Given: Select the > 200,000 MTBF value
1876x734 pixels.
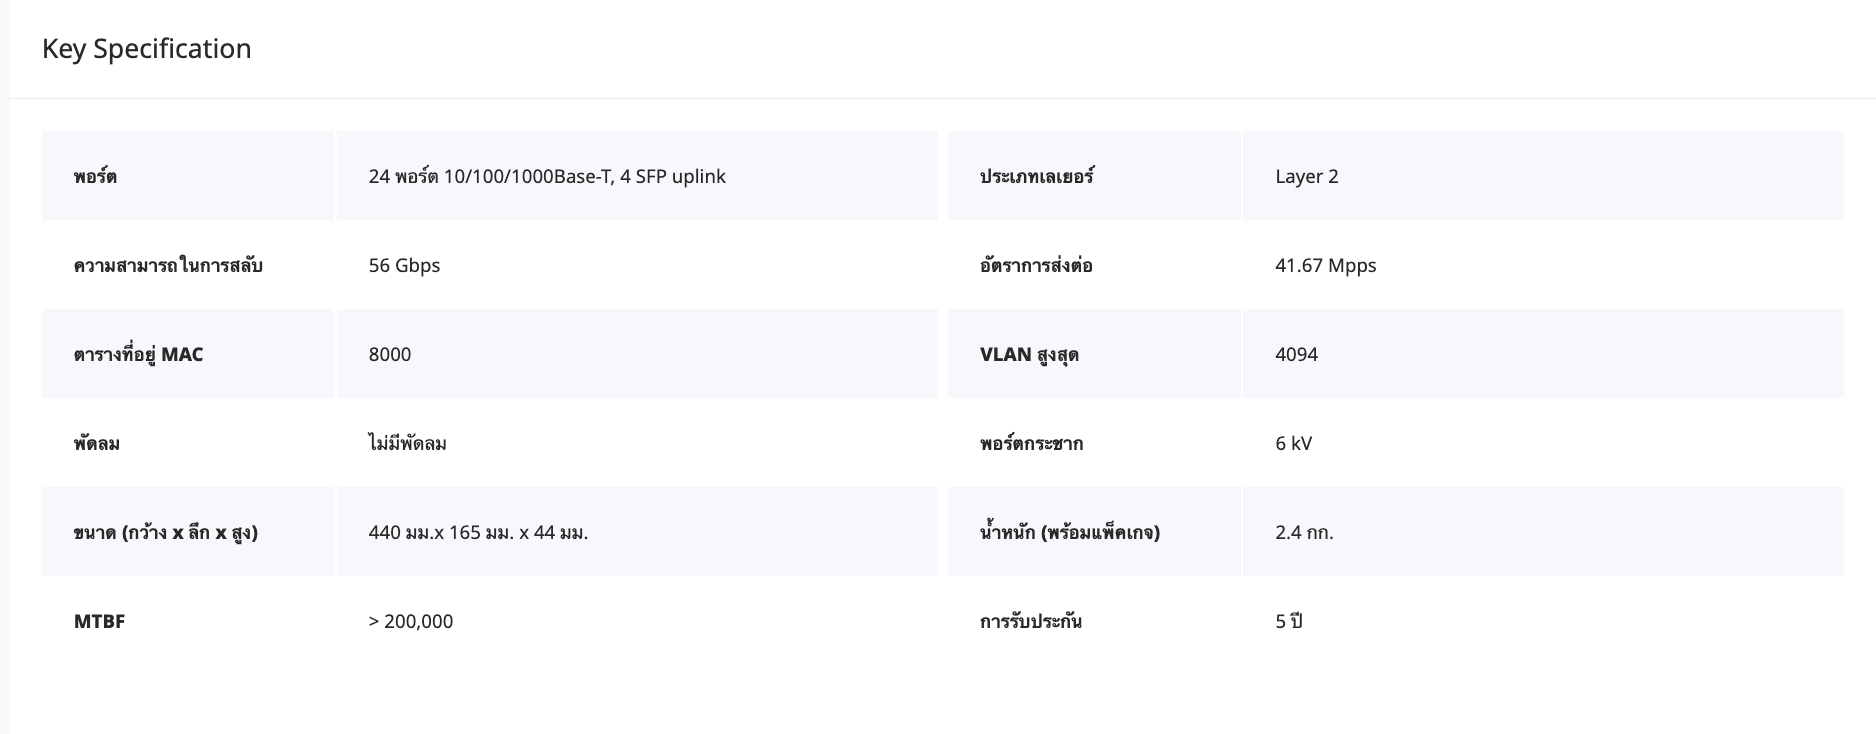Looking at the screenshot, I should point(410,621).
